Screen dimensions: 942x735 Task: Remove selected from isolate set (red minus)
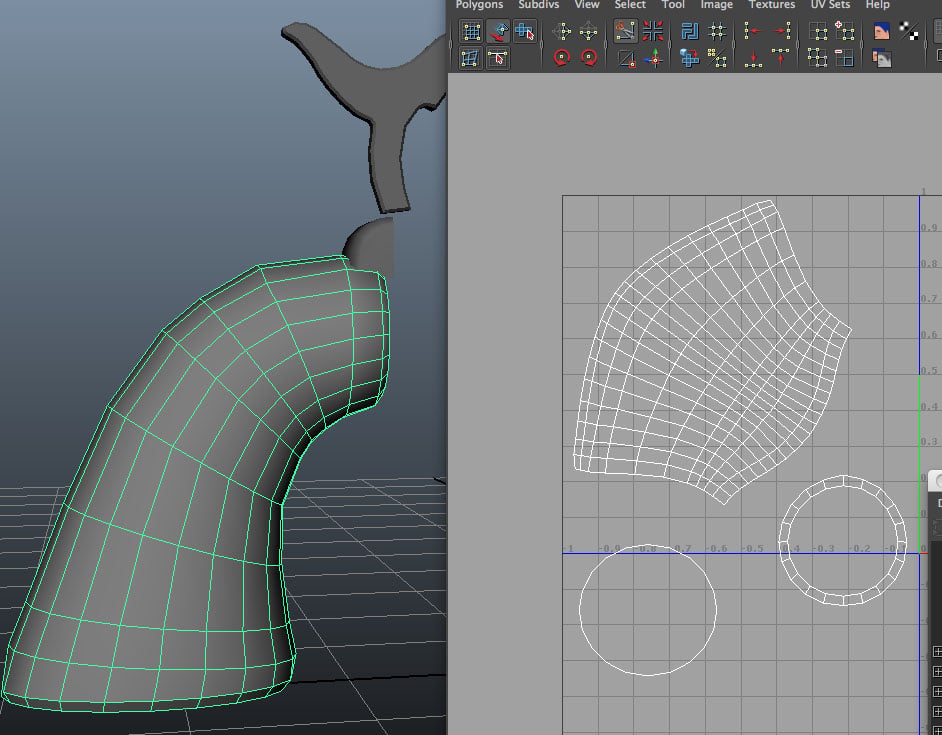pos(845,58)
